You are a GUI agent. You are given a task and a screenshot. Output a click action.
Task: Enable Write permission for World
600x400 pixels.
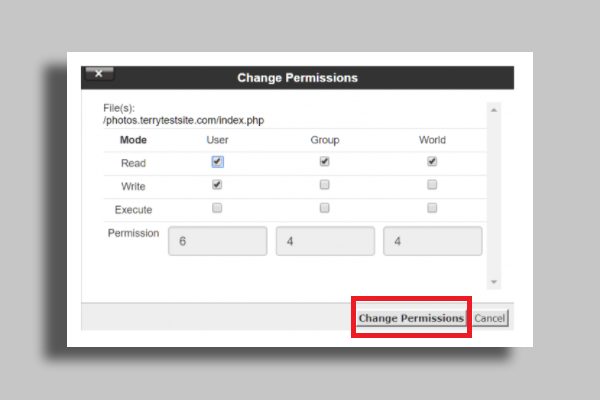coord(432,185)
